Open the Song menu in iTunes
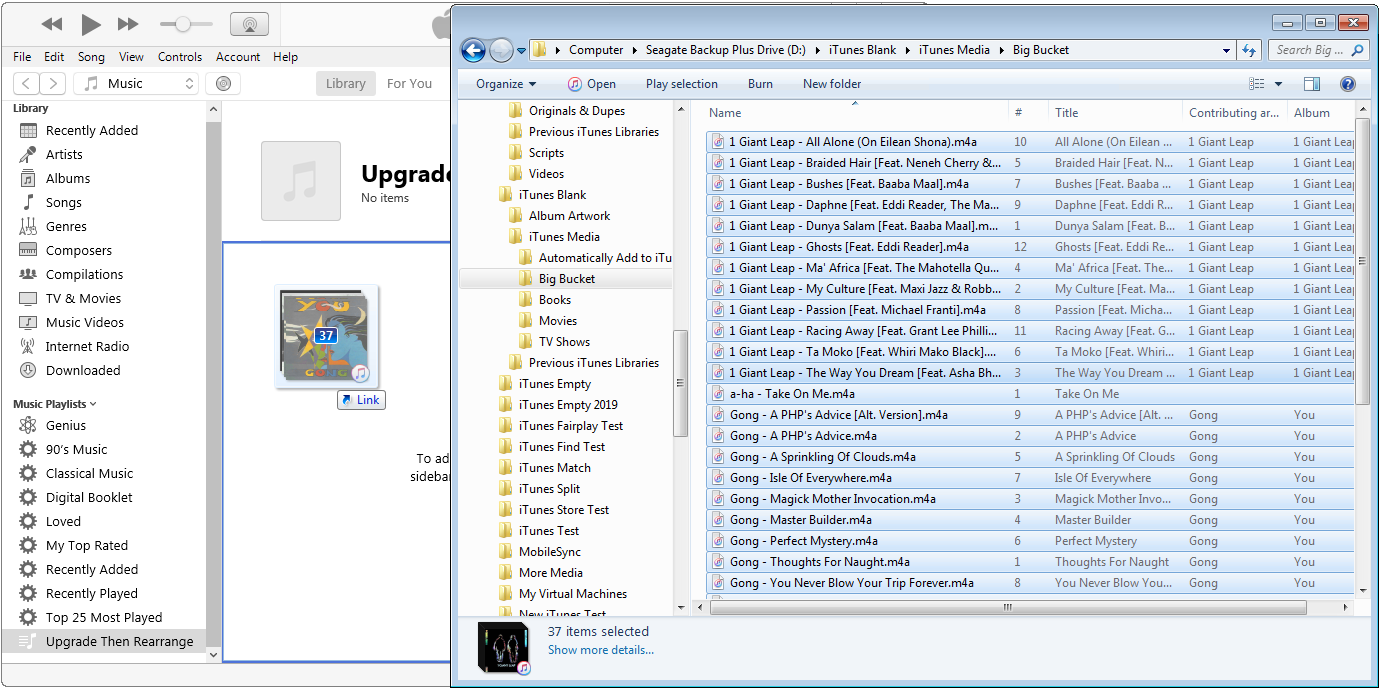 pos(91,57)
